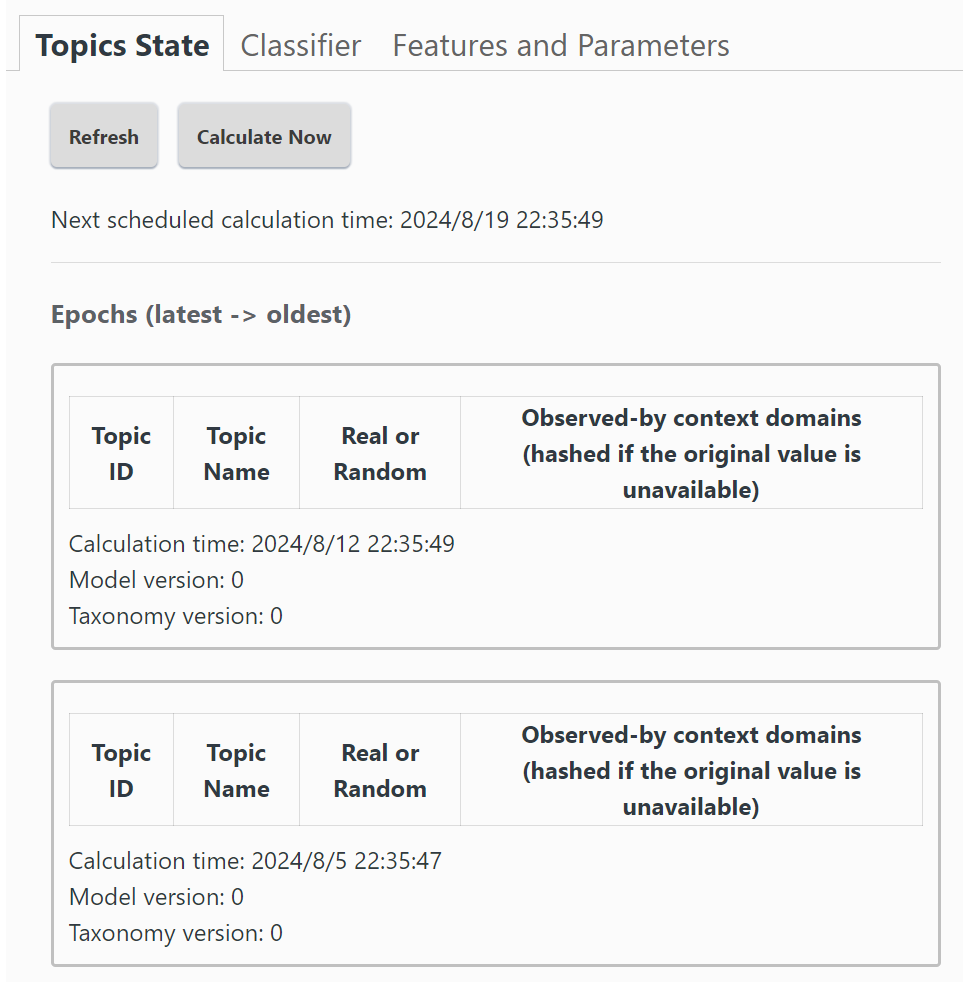This screenshot has height=982, width=963.
Task: Click Model version line under the 2024/8/12 epoch
Action: 156,580
